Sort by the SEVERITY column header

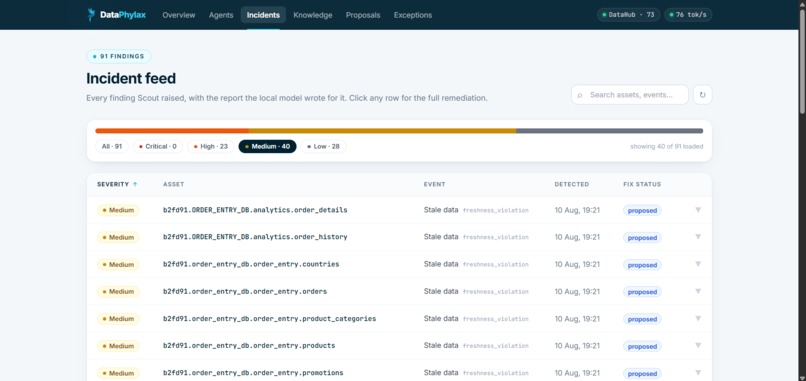pyautogui.click(x=113, y=184)
